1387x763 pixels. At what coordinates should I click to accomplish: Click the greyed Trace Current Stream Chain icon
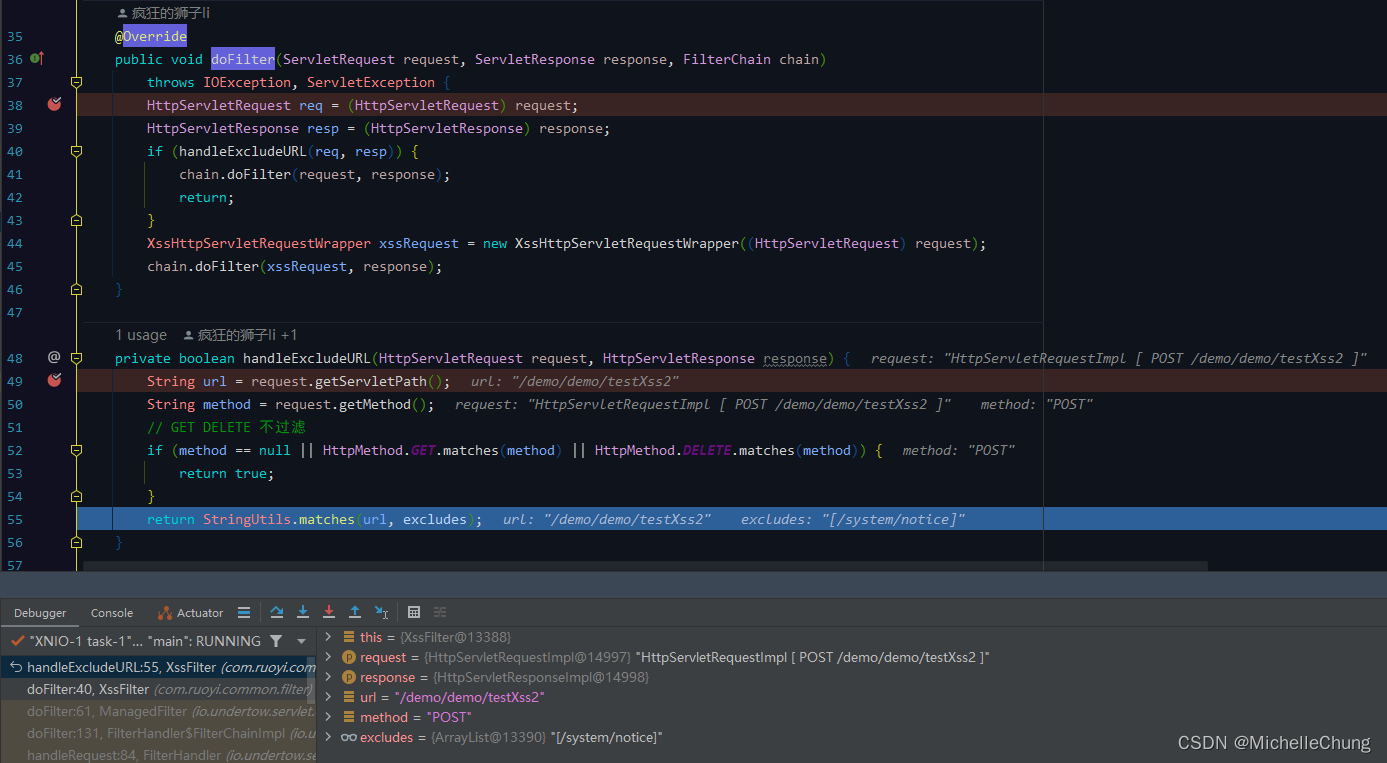pos(440,612)
